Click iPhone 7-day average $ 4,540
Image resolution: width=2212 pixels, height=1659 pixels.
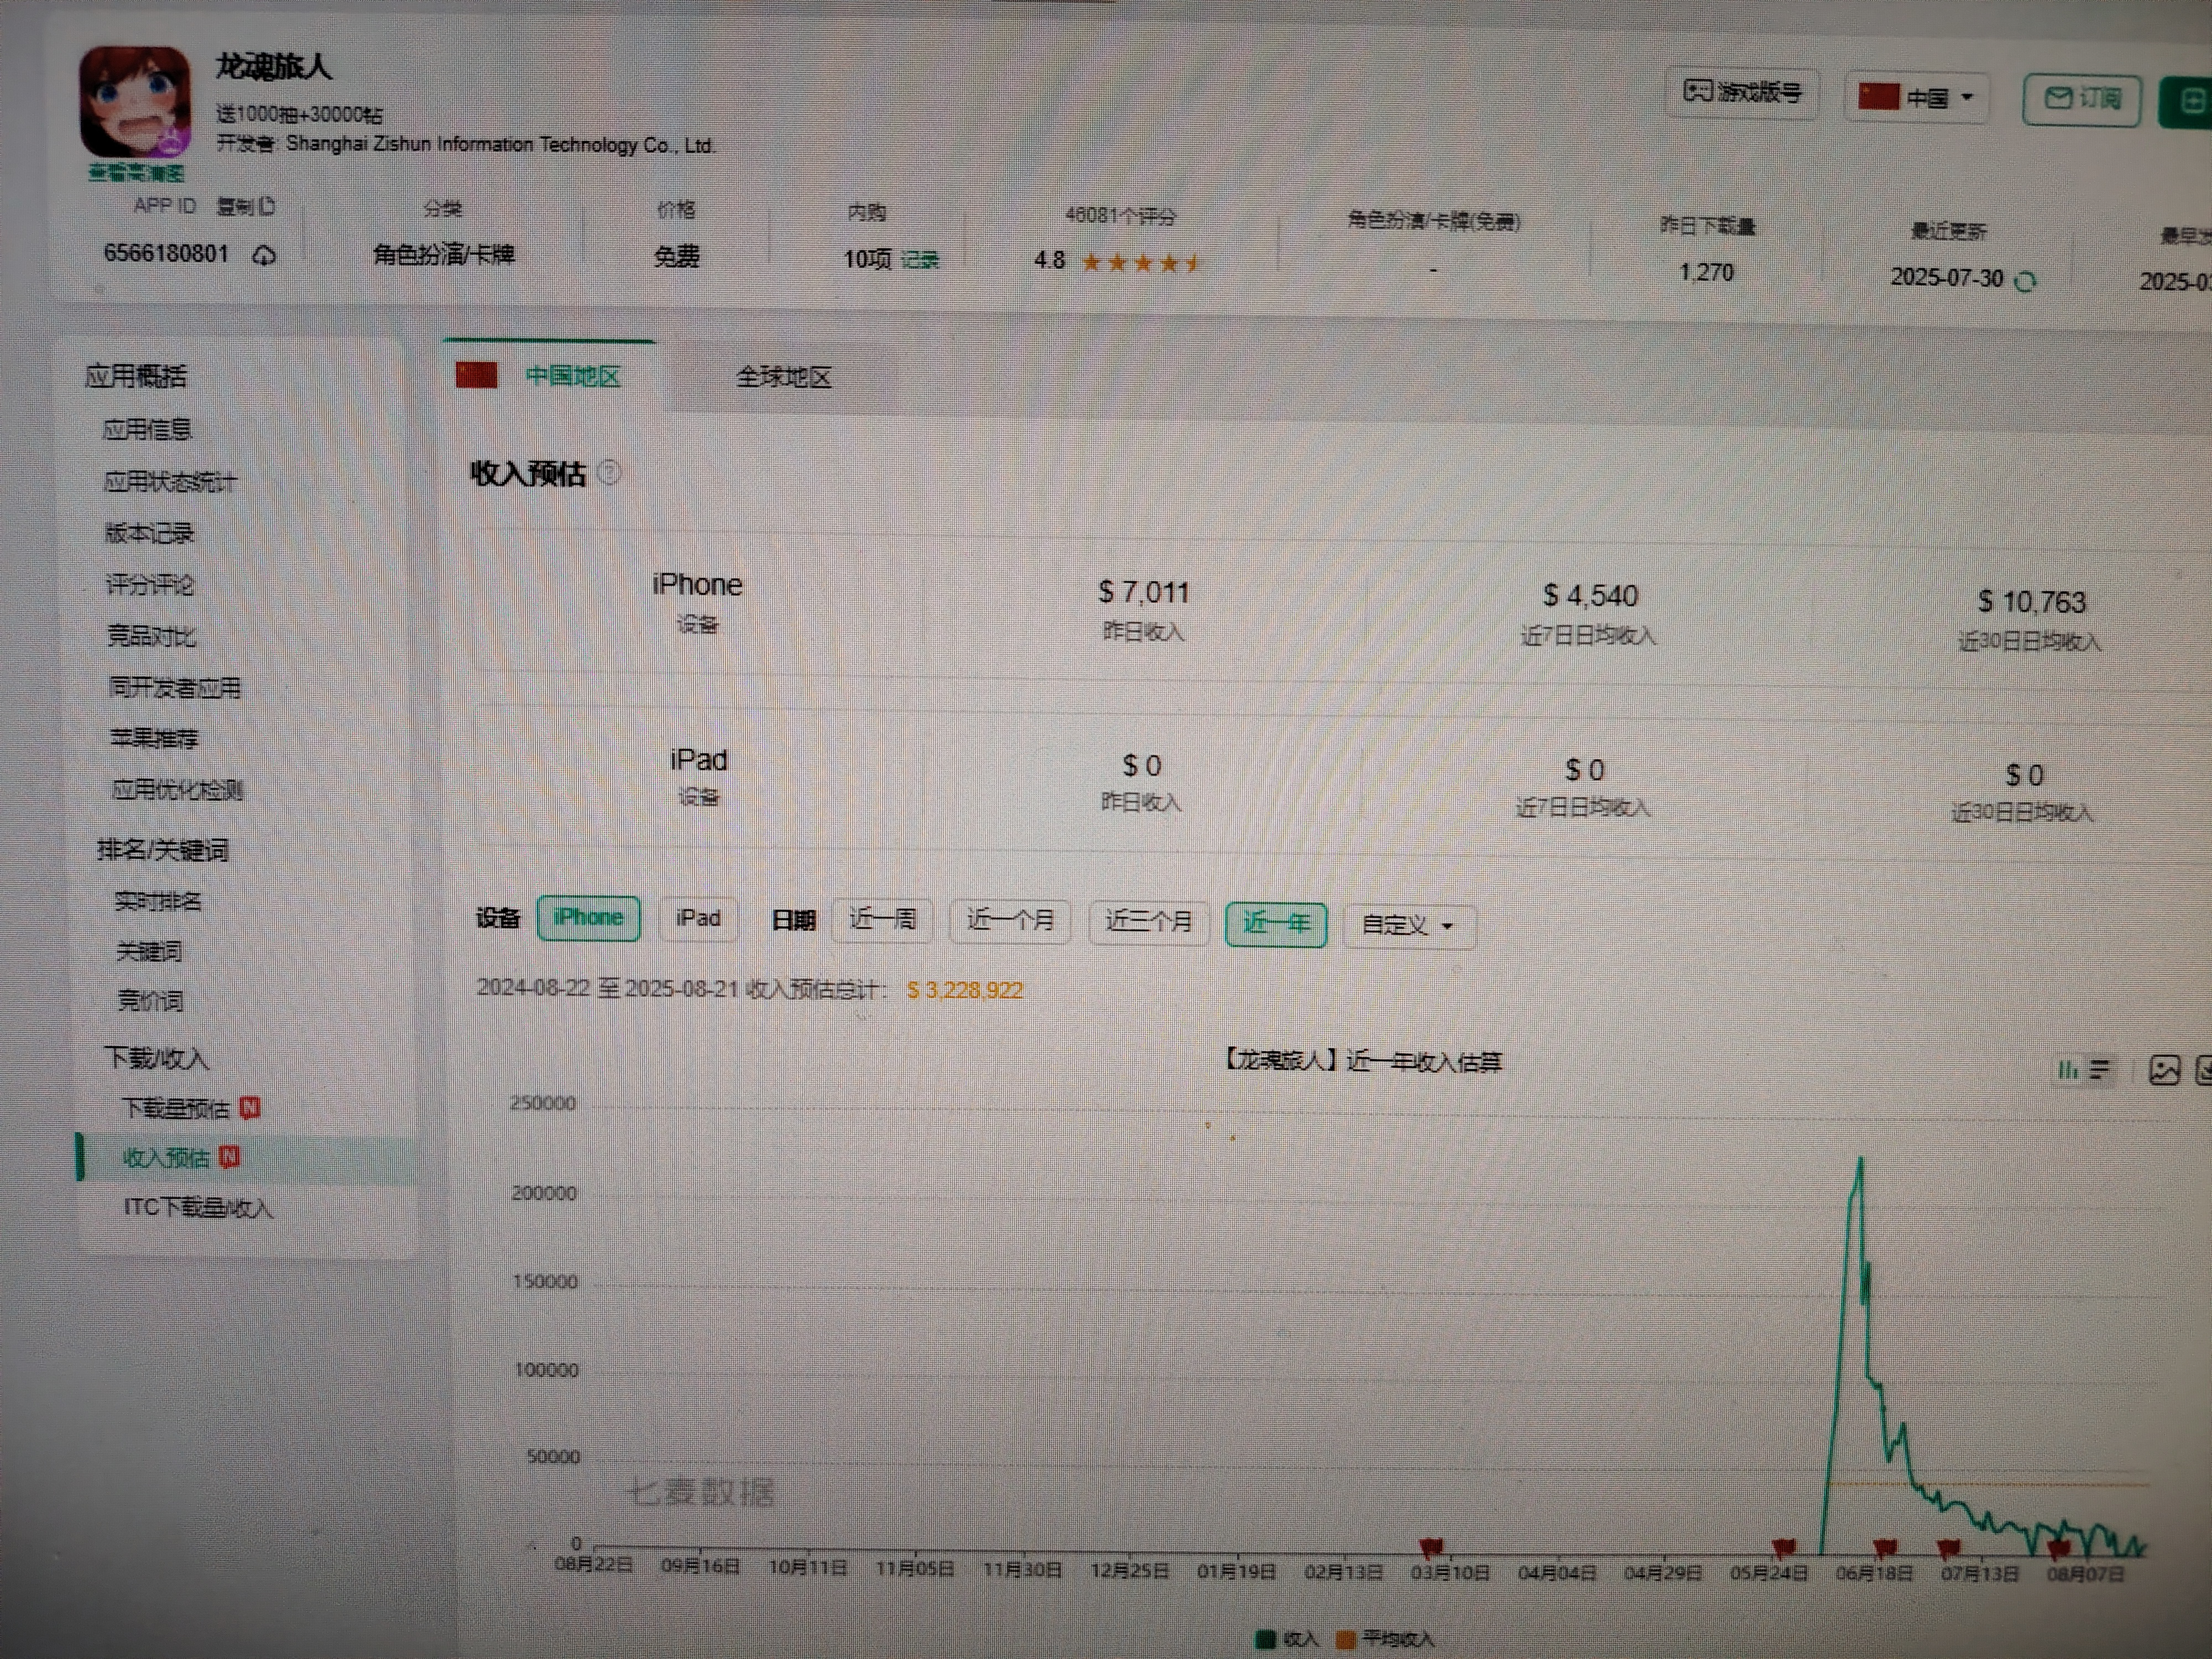[1590, 596]
